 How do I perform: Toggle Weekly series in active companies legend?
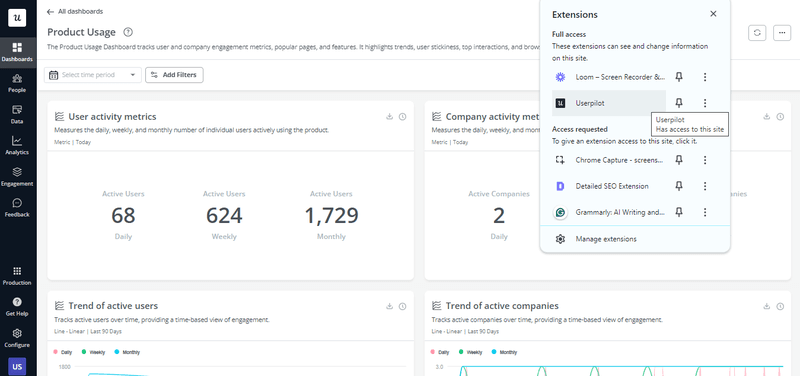(470, 352)
